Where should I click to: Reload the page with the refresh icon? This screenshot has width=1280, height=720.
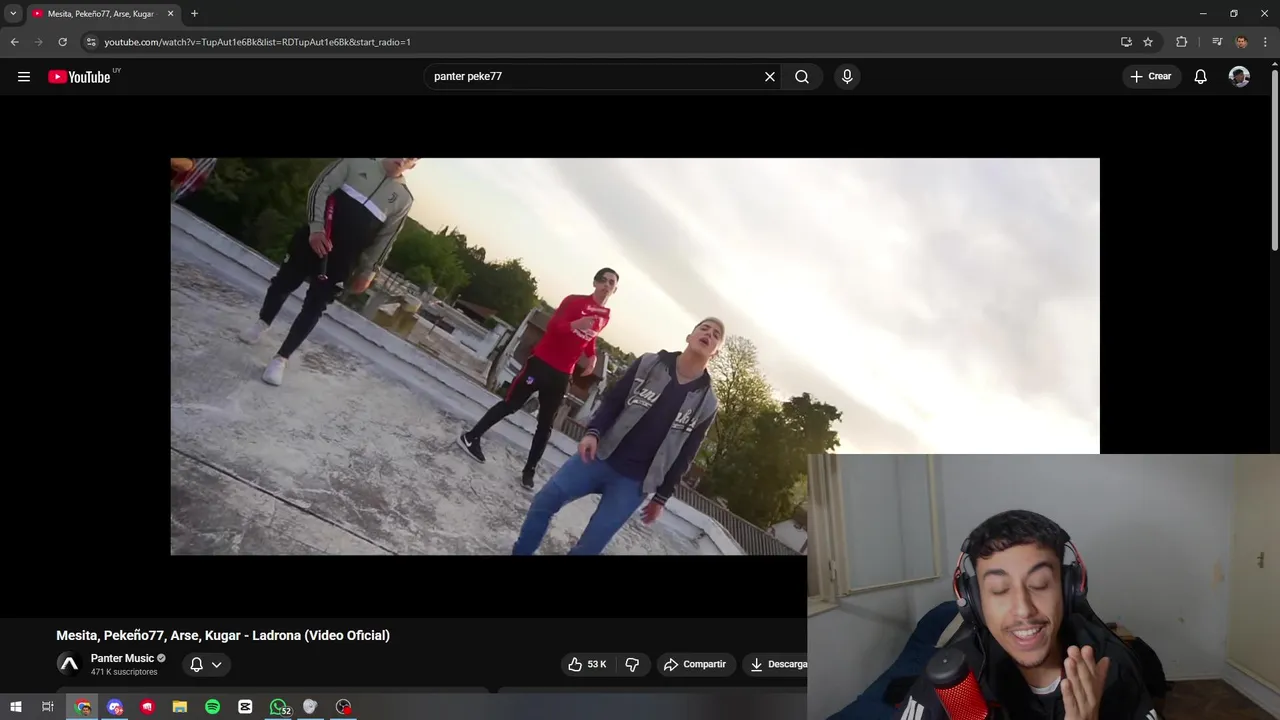click(63, 42)
